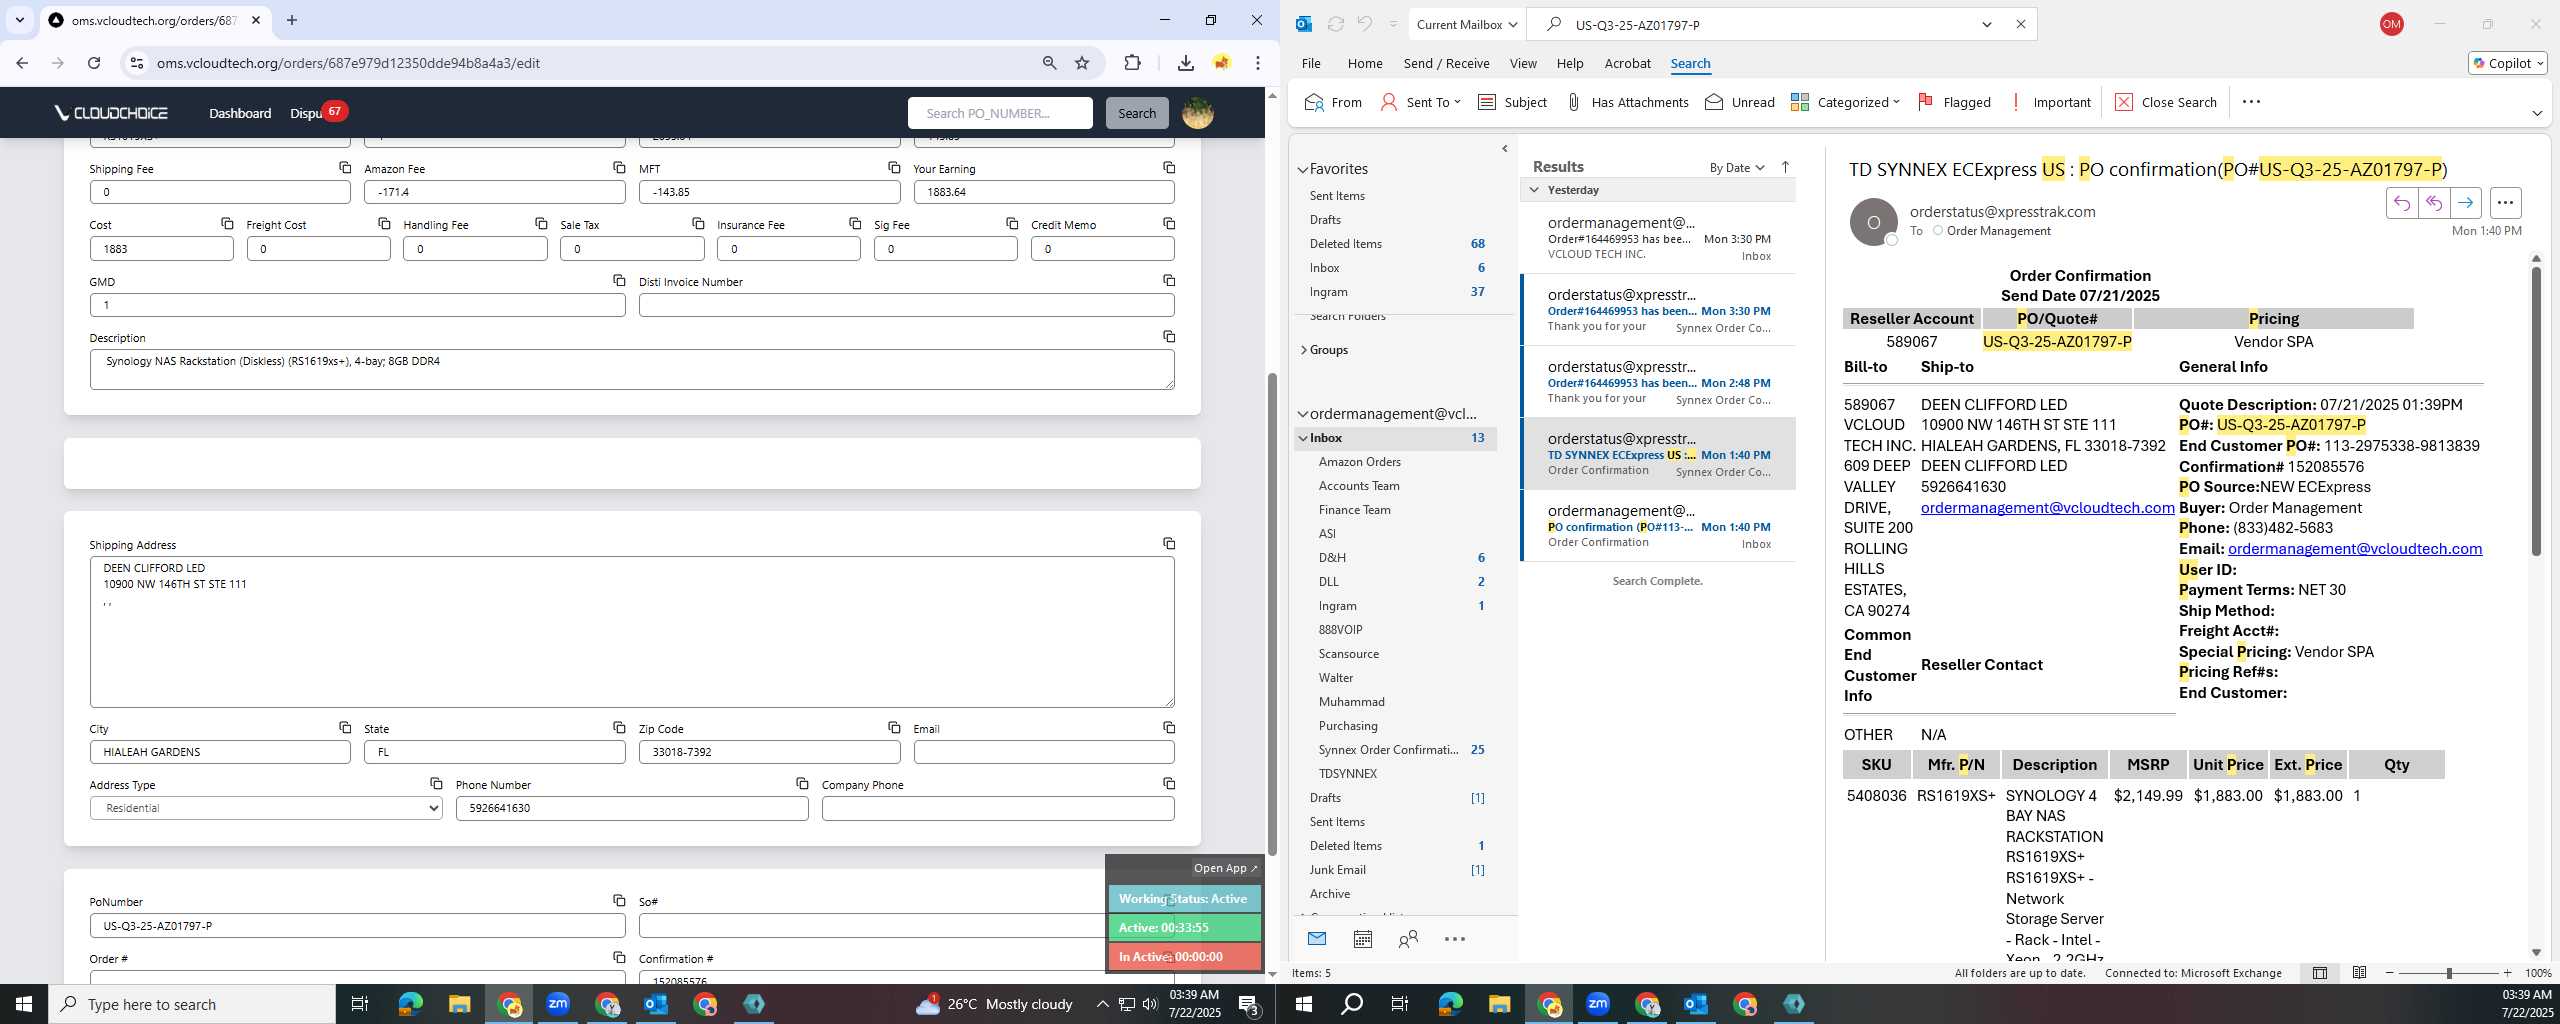This screenshot has width=2560, height=1024.
Task: Collapse the ordermanagement account folders
Action: (x=1302, y=414)
